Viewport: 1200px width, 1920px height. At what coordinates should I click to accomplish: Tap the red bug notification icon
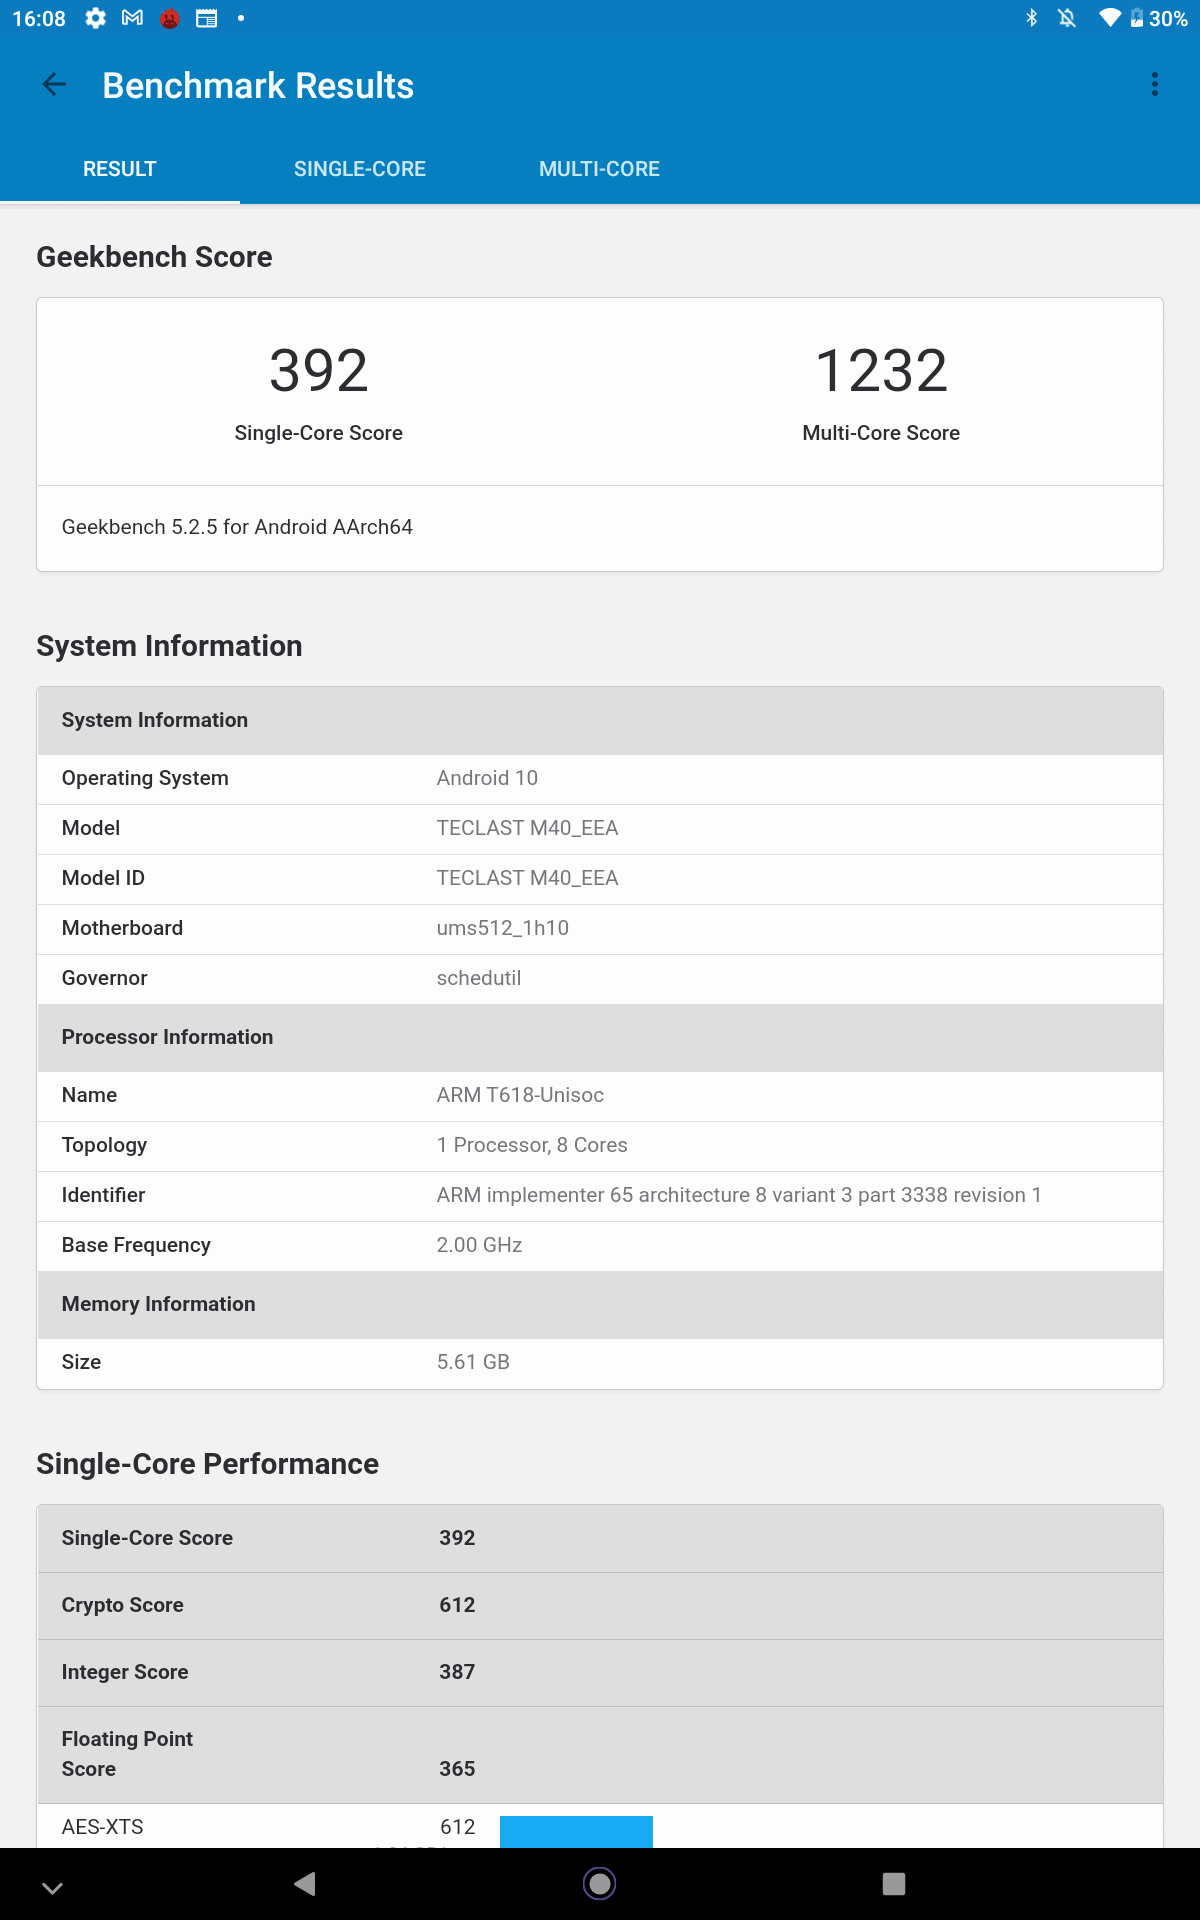(x=170, y=18)
